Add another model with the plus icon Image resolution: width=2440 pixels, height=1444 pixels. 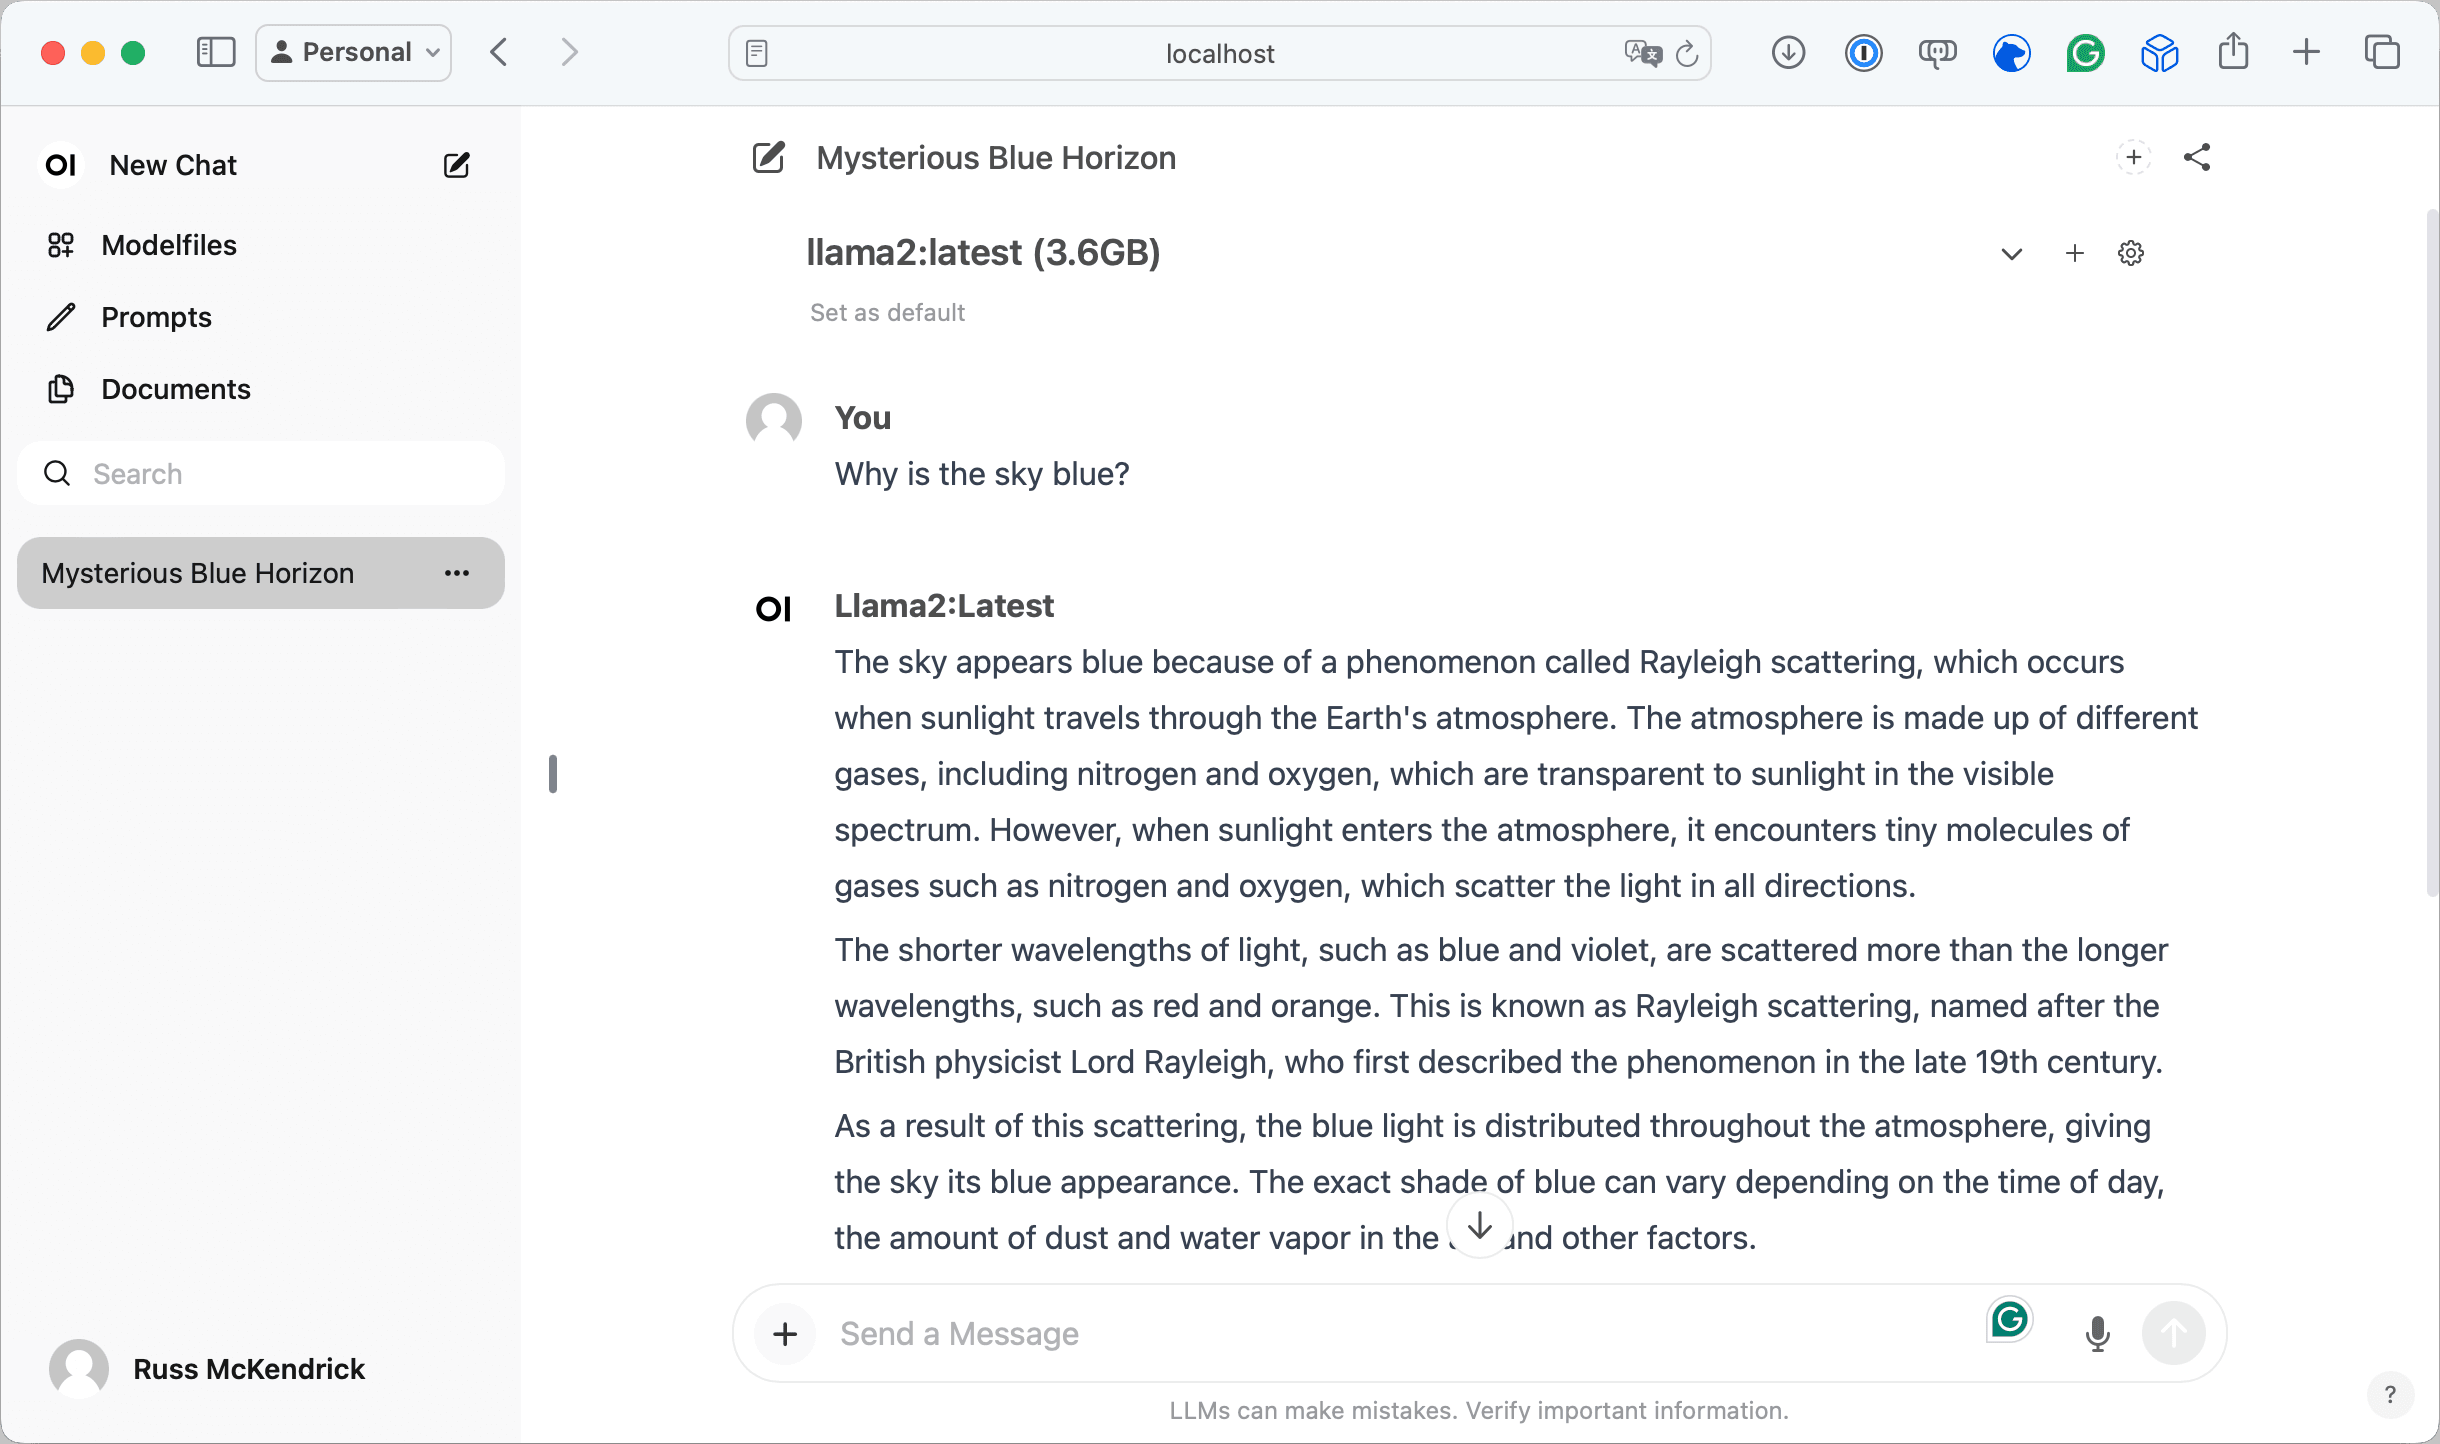[x=2075, y=254]
